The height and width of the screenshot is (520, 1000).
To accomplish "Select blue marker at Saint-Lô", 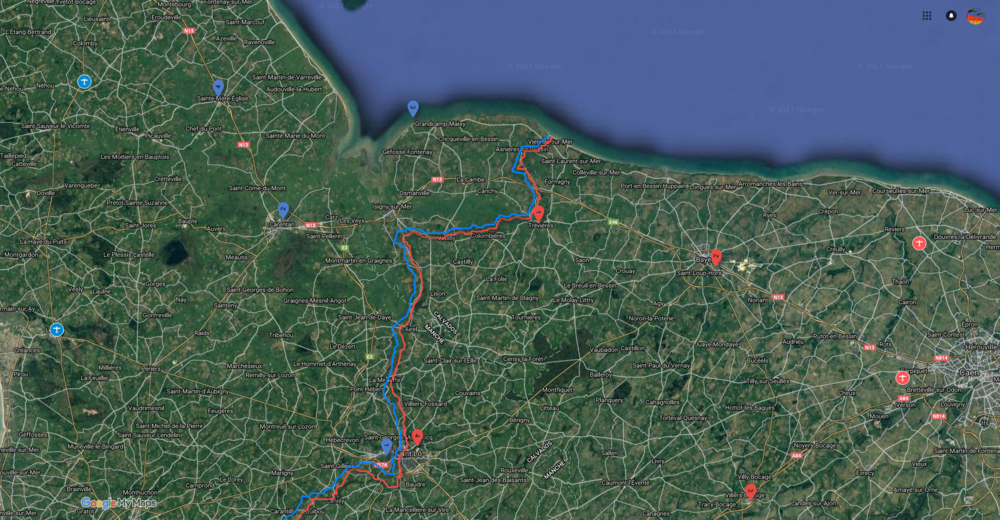I will click(386, 446).
